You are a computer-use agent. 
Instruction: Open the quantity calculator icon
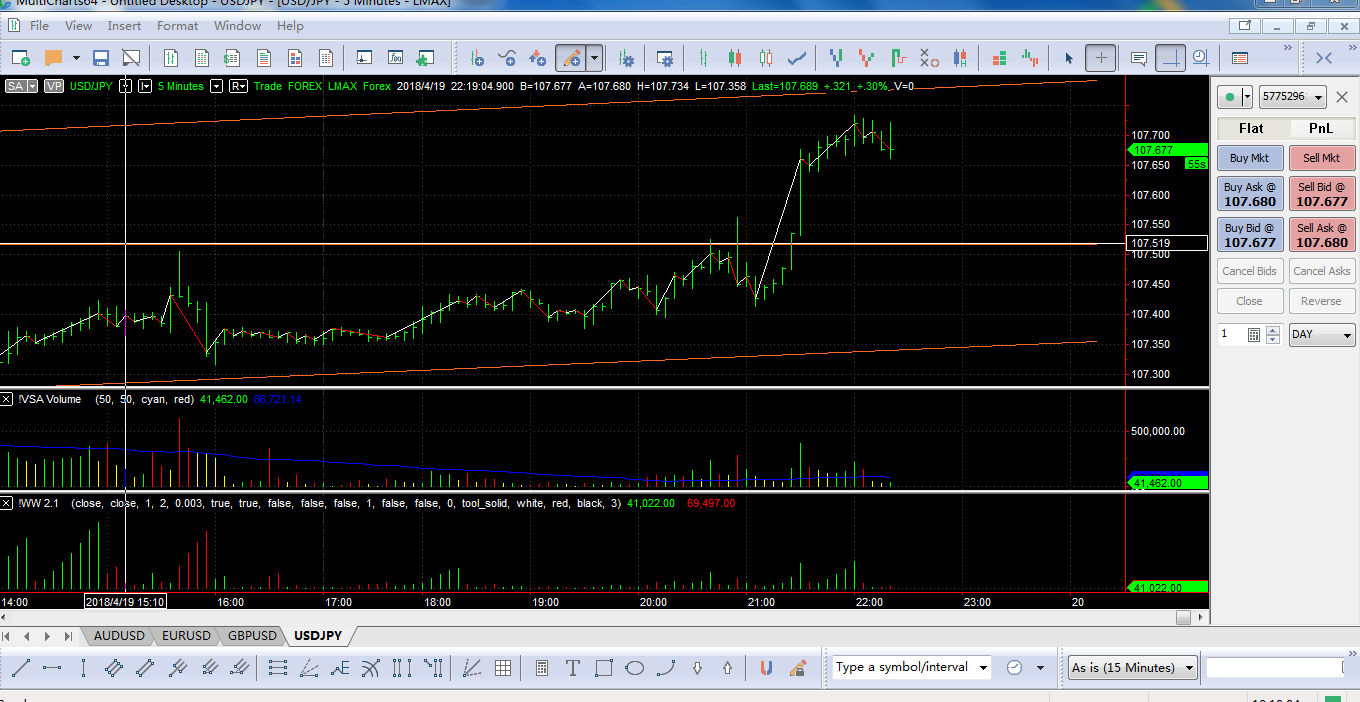pos(1255,335)
